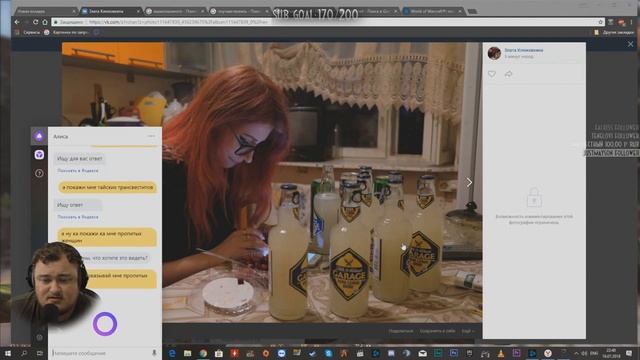Expand the "Другие закладки" bookmarks folder

coord(614,32)
